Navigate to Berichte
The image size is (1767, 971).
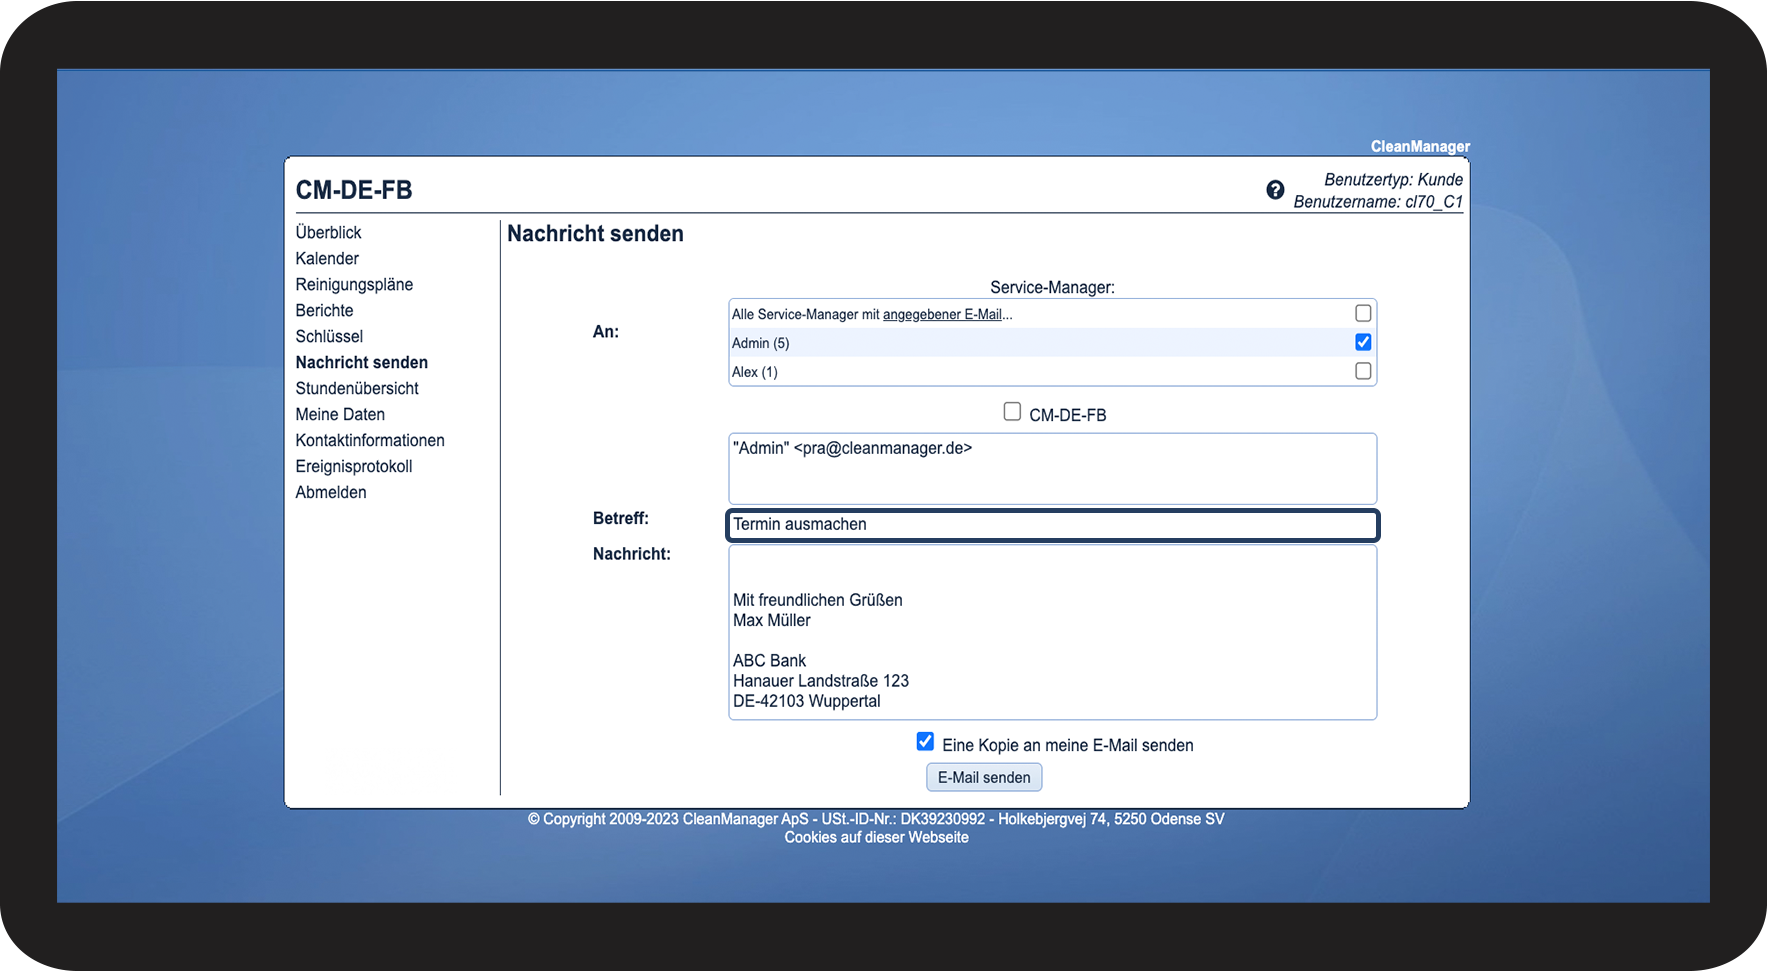pos(324,310)
